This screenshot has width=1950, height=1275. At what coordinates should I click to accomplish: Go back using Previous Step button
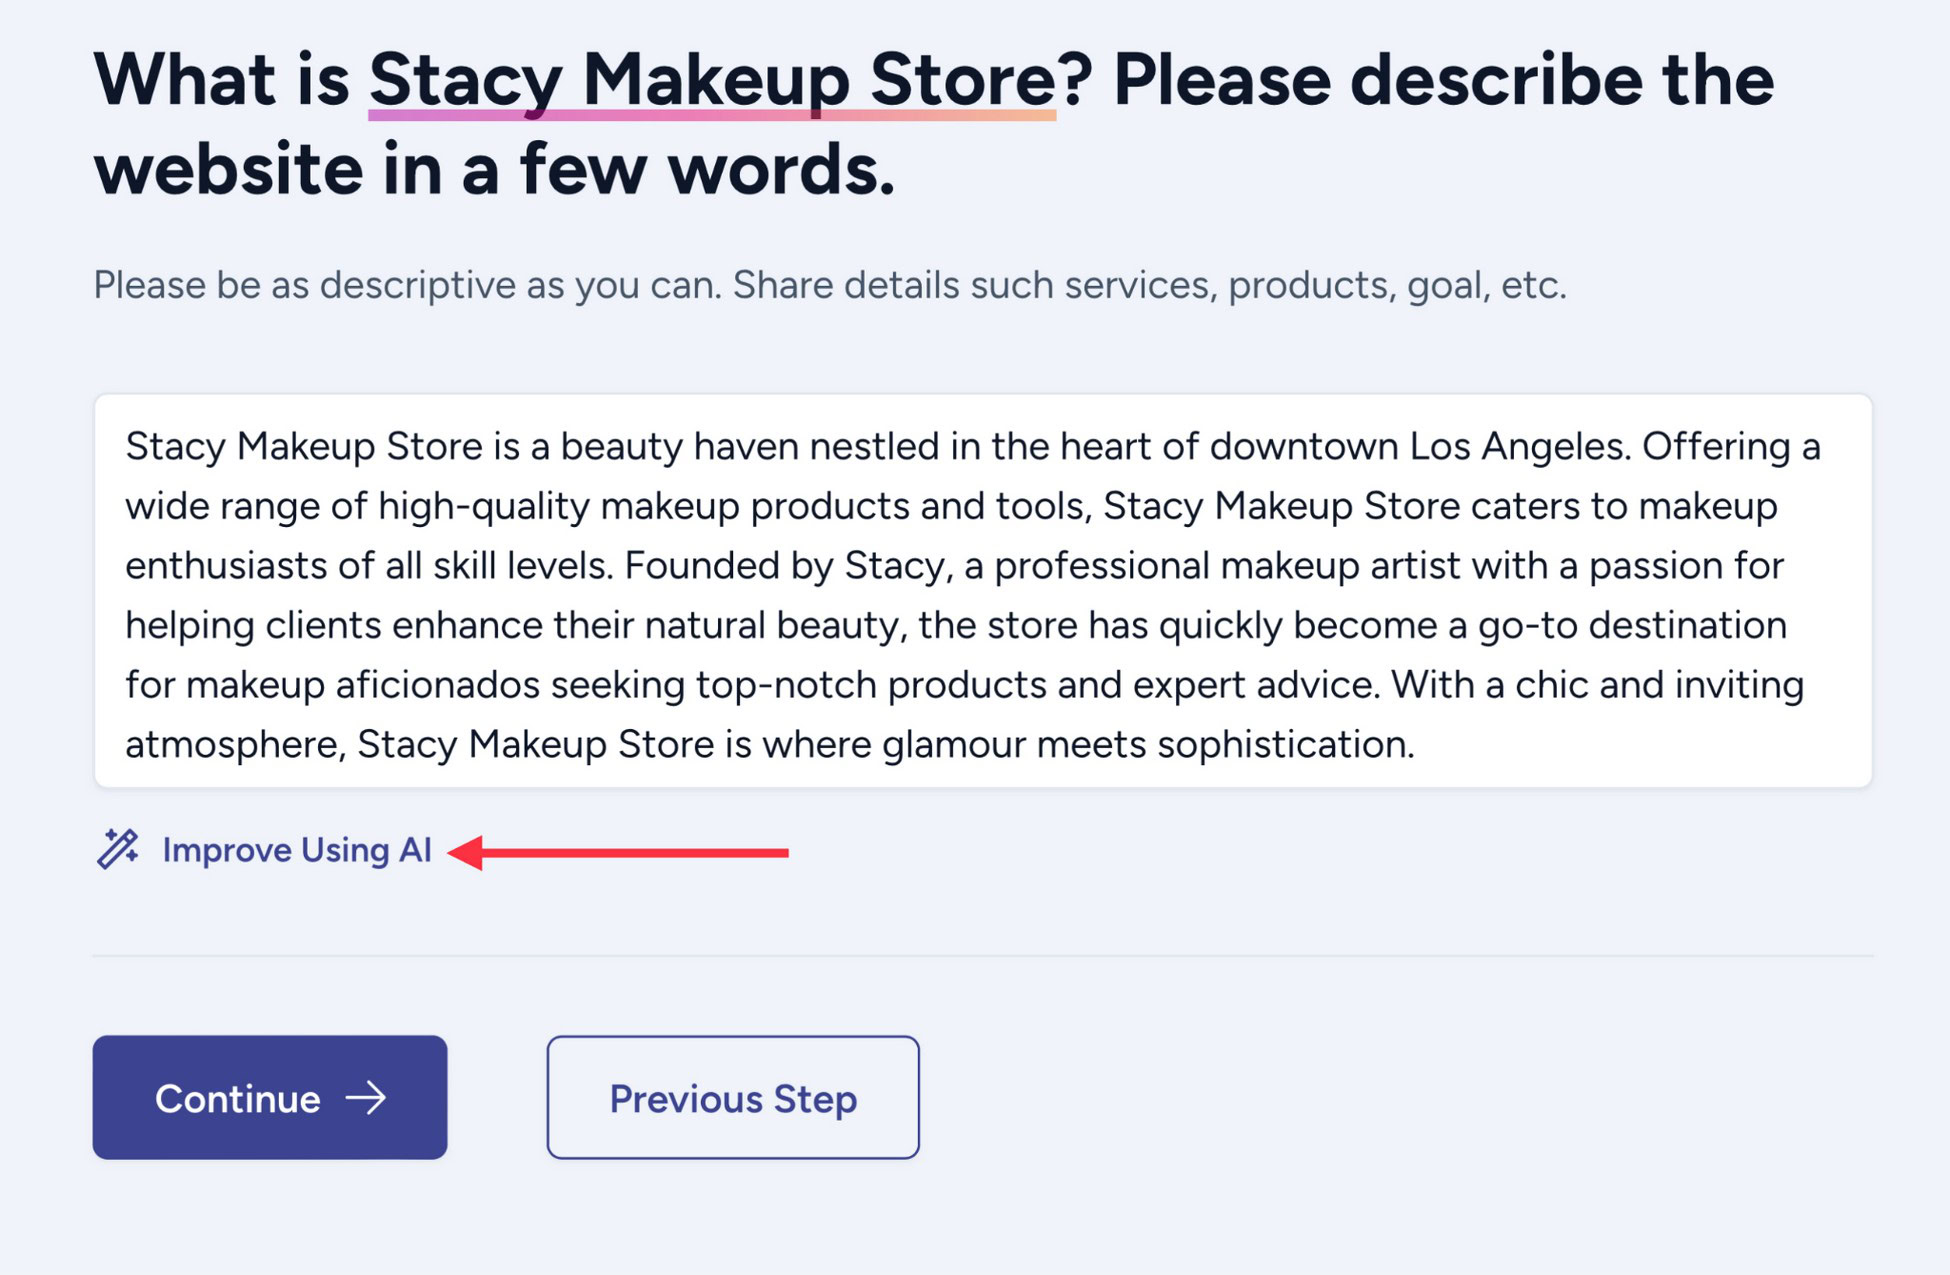[x=733, y=1097]
